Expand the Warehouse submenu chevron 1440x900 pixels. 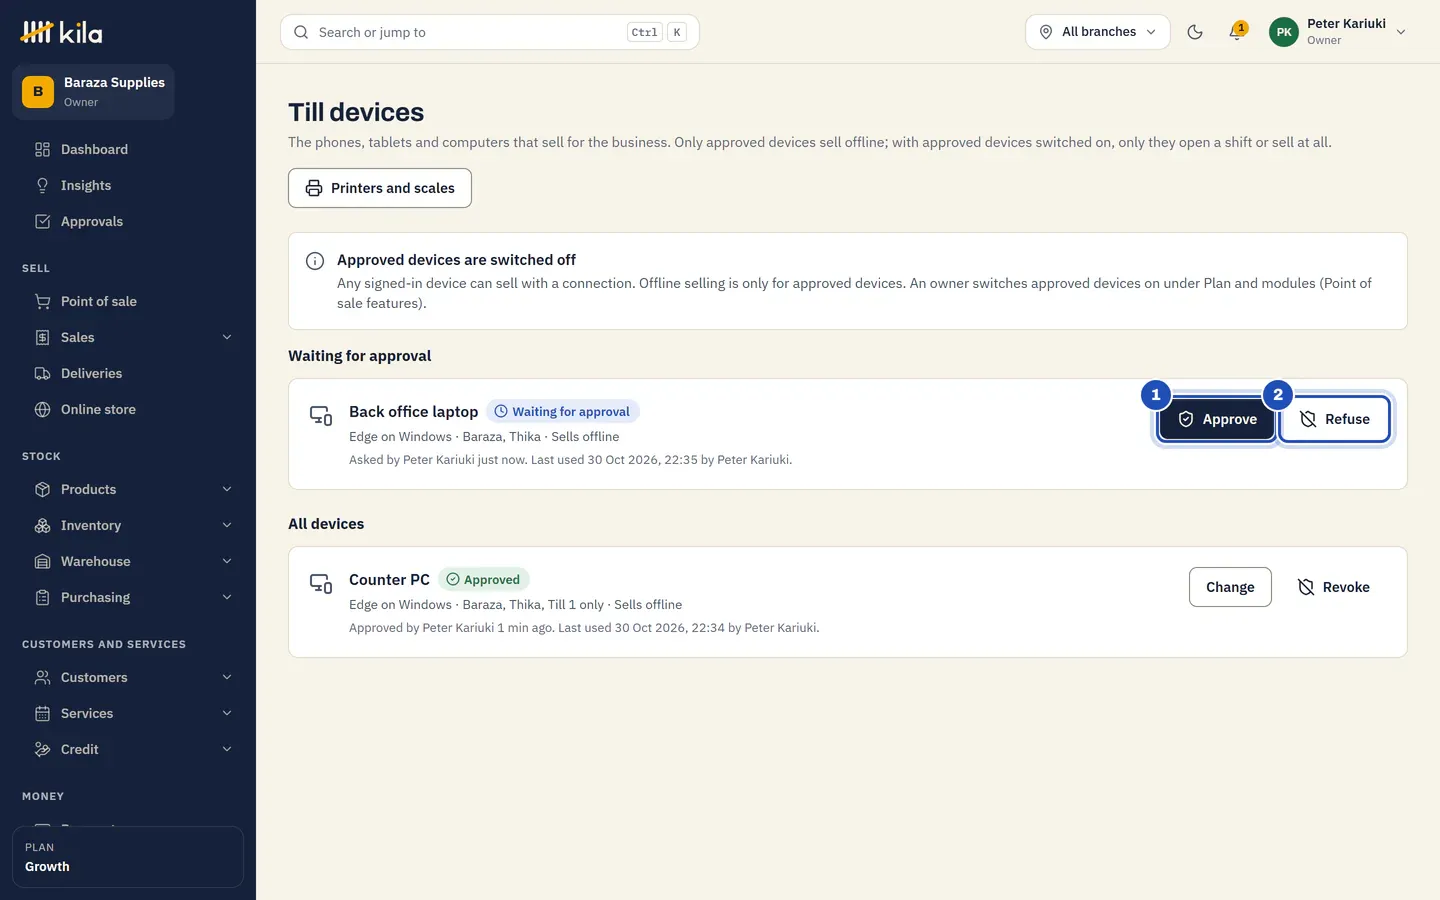(227, 562)
